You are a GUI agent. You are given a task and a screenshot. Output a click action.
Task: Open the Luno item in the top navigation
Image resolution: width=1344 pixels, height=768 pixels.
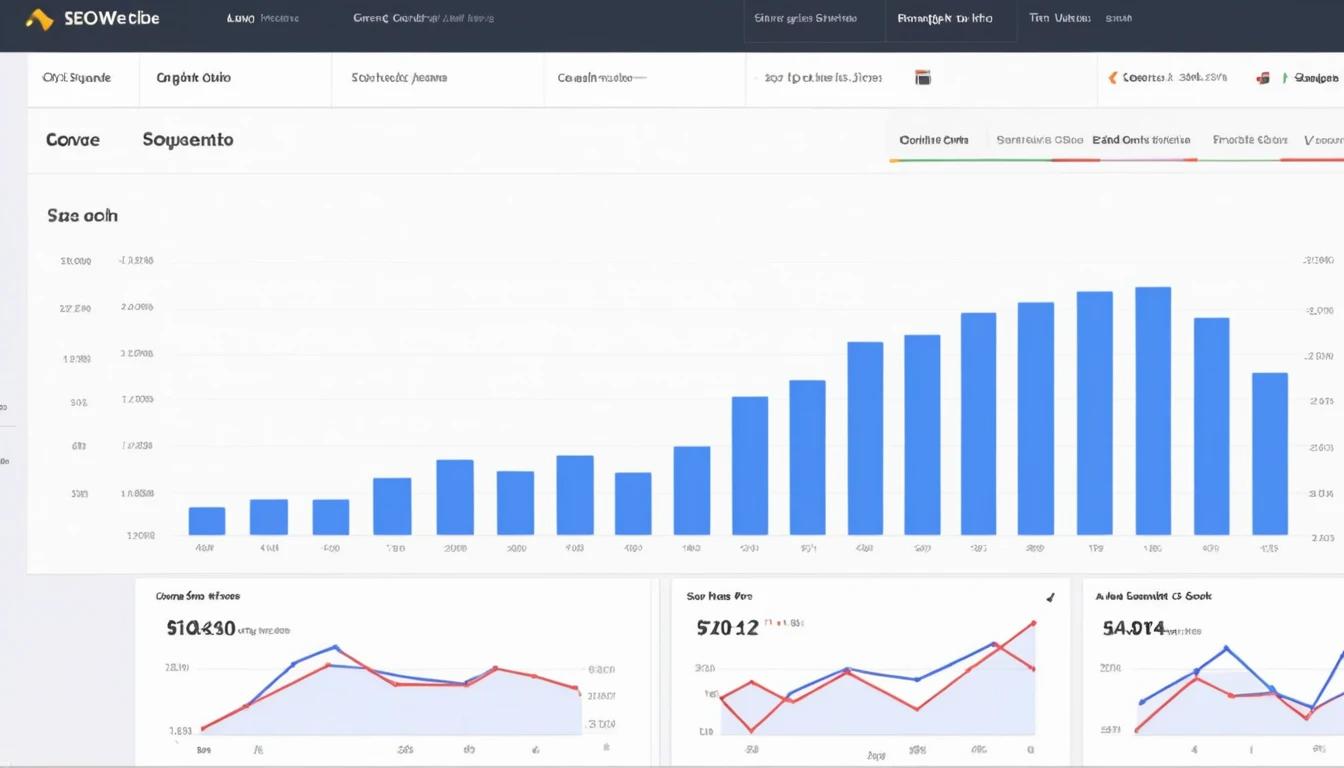pyautogui.click(x=241, y=18)
